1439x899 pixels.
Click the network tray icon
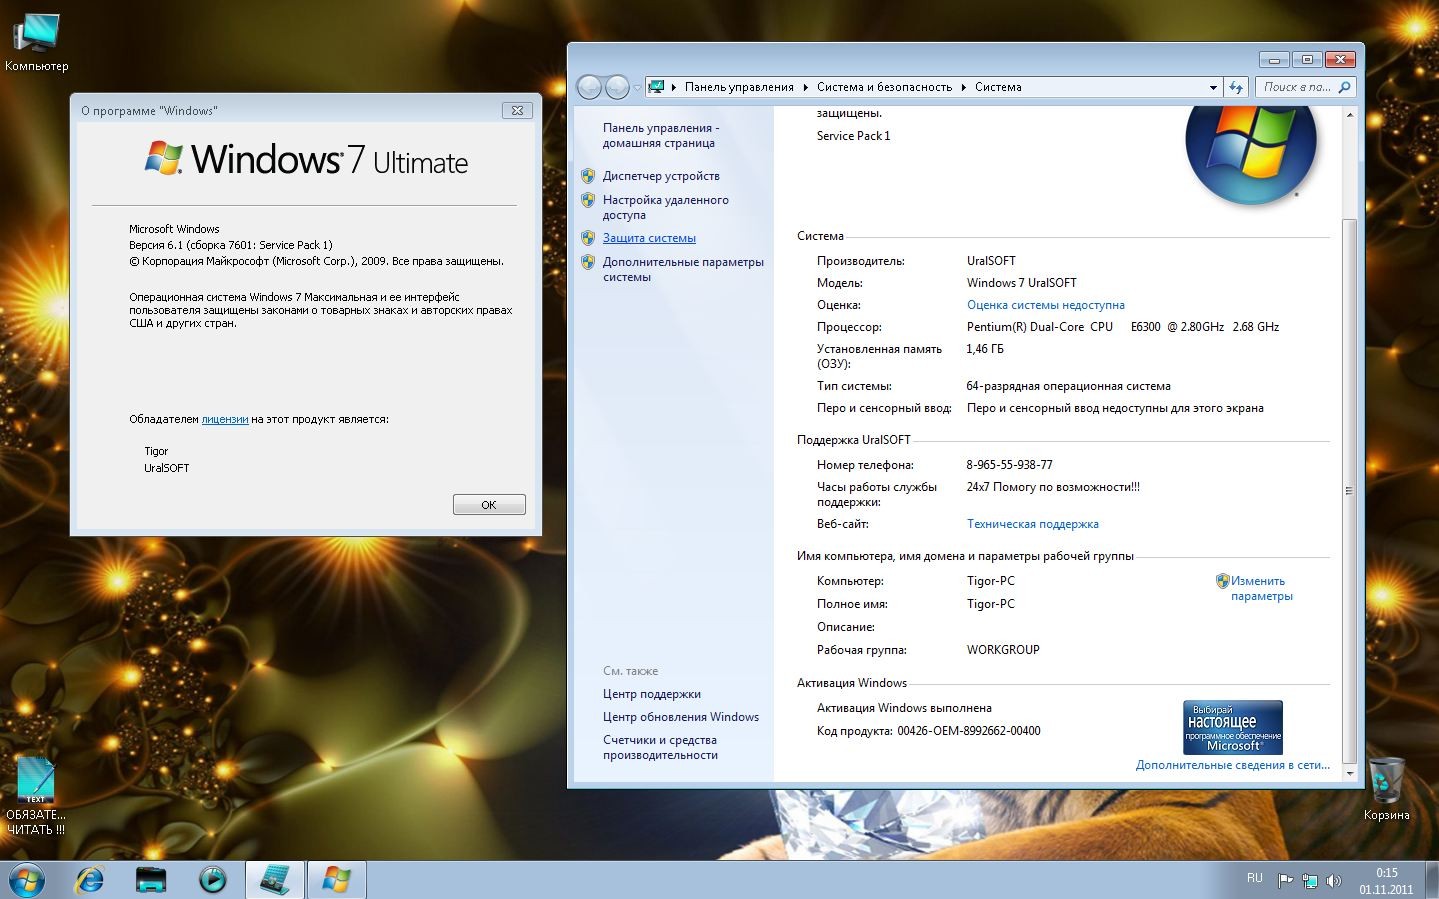tap(1309, 881)
